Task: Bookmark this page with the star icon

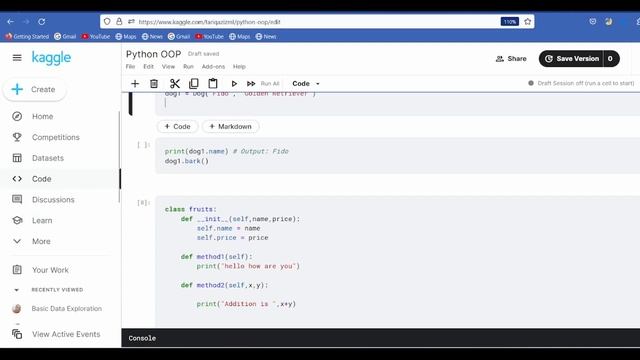Action: click(x=527, y=22)
